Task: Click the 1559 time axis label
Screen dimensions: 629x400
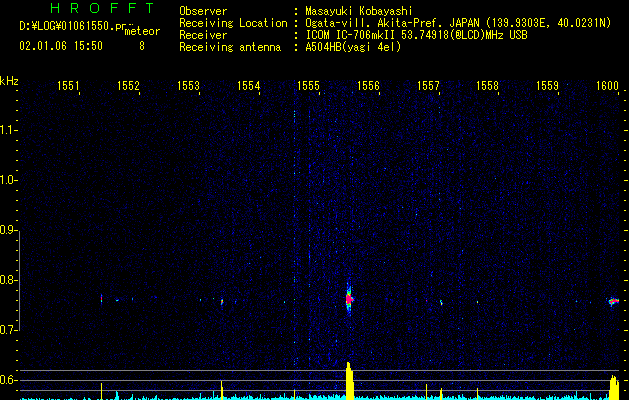Action: click(548, 86)
